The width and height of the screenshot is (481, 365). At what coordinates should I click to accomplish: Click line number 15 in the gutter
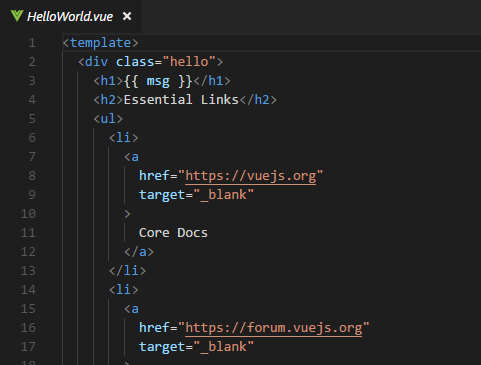coord(28,309)
